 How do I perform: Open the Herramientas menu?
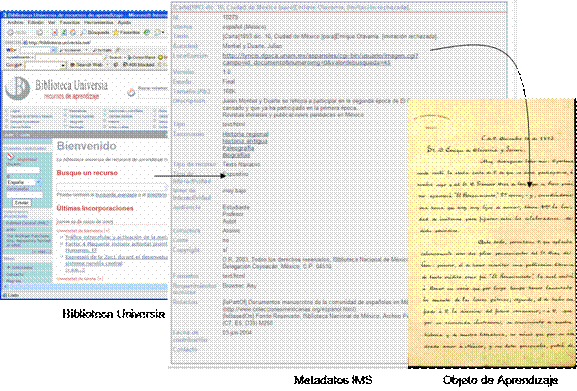[x=98, y=22]
